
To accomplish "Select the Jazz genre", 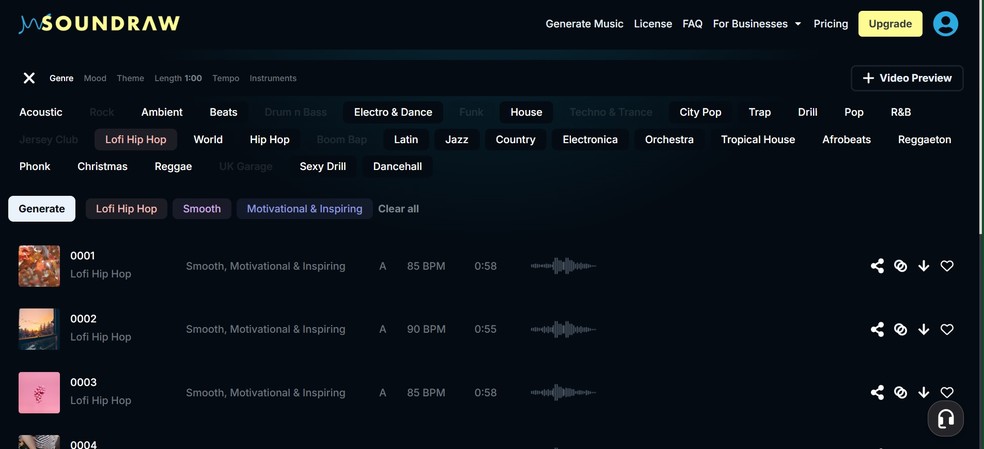I will click(x=457, y=139).
